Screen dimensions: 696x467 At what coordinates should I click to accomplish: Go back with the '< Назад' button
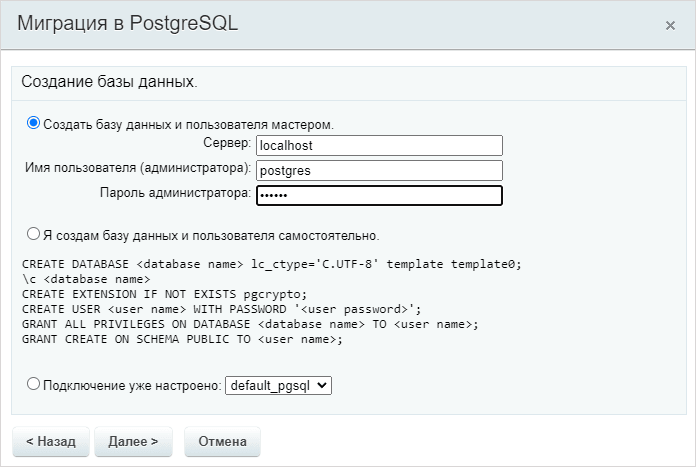pos(51,442)
